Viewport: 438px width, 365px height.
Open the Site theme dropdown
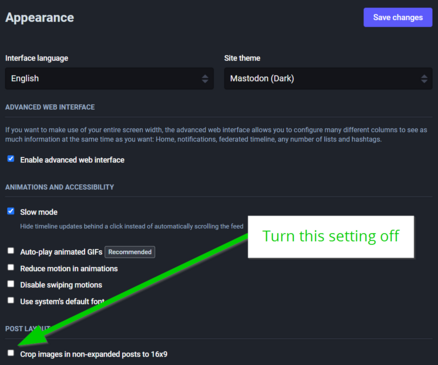pos(328,78)
